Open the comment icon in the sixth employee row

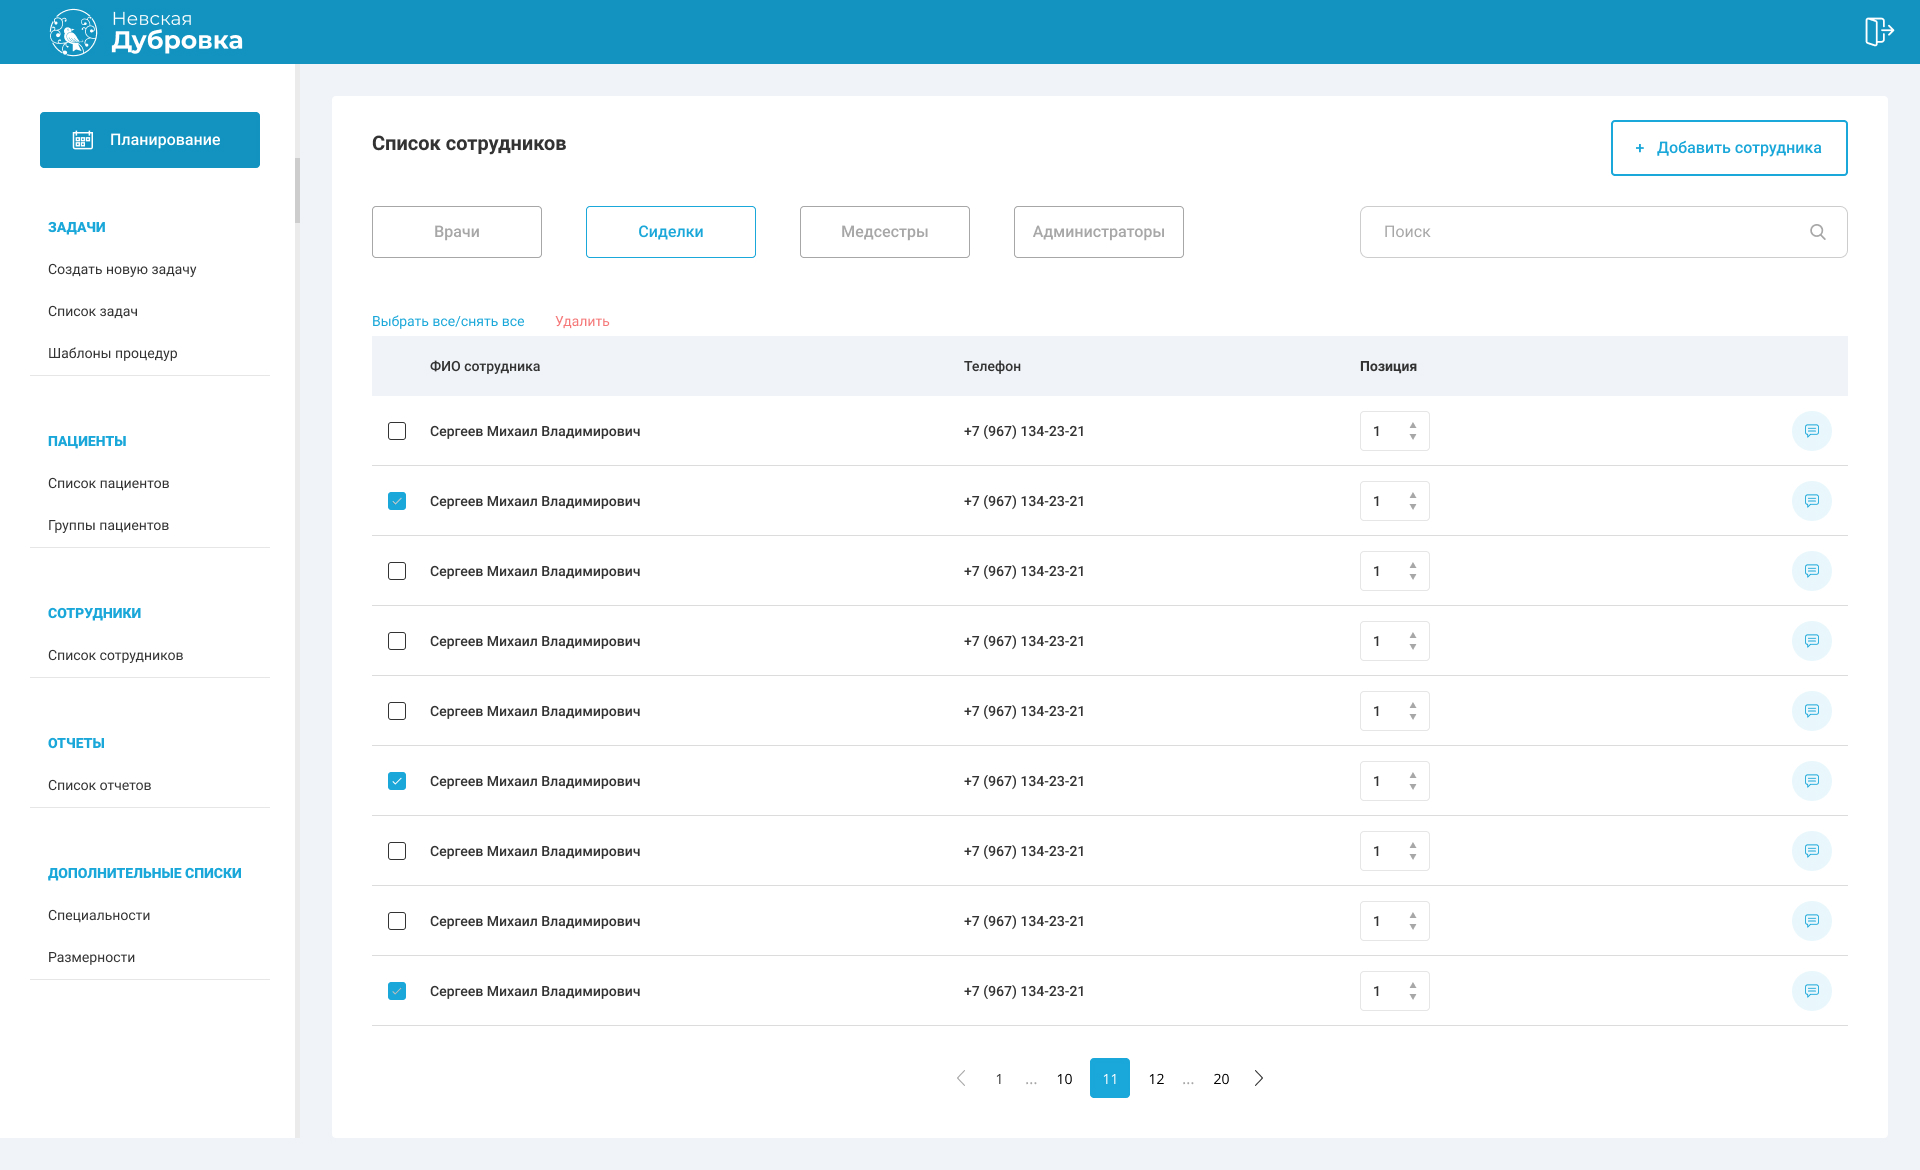pos(1812,781)
